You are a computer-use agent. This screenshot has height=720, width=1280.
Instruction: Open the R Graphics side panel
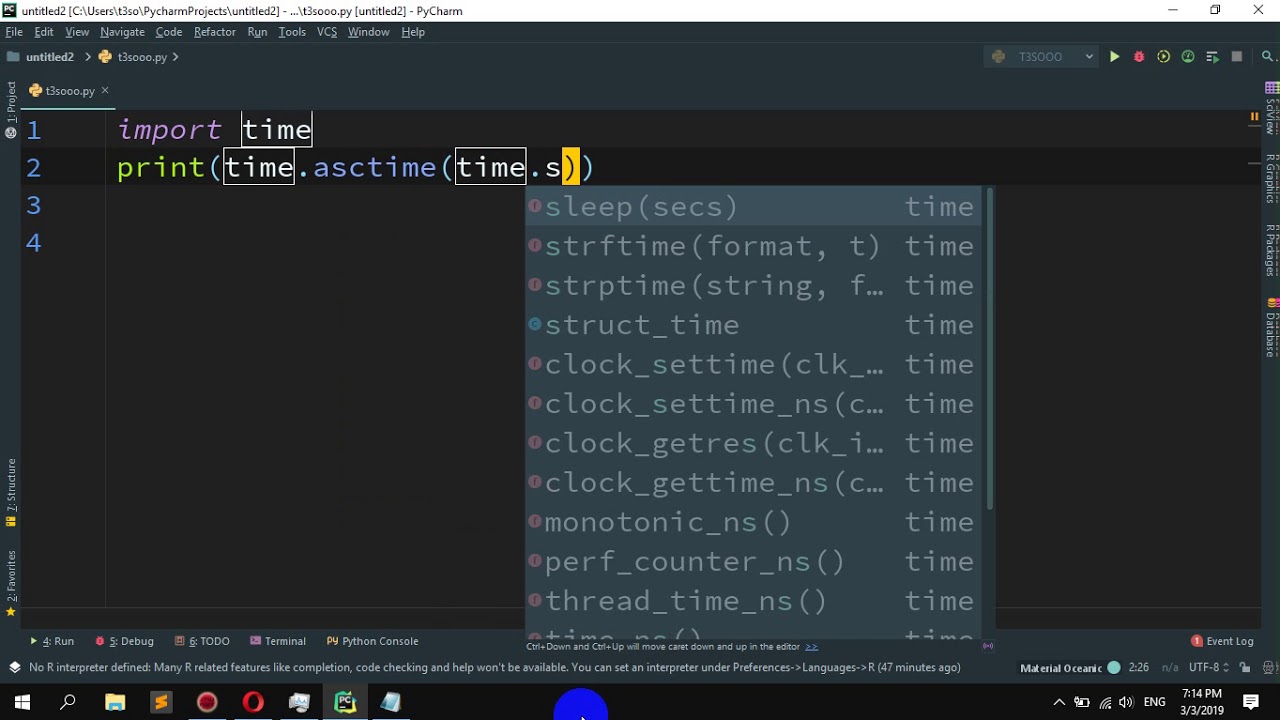[x=1272, y=178]
